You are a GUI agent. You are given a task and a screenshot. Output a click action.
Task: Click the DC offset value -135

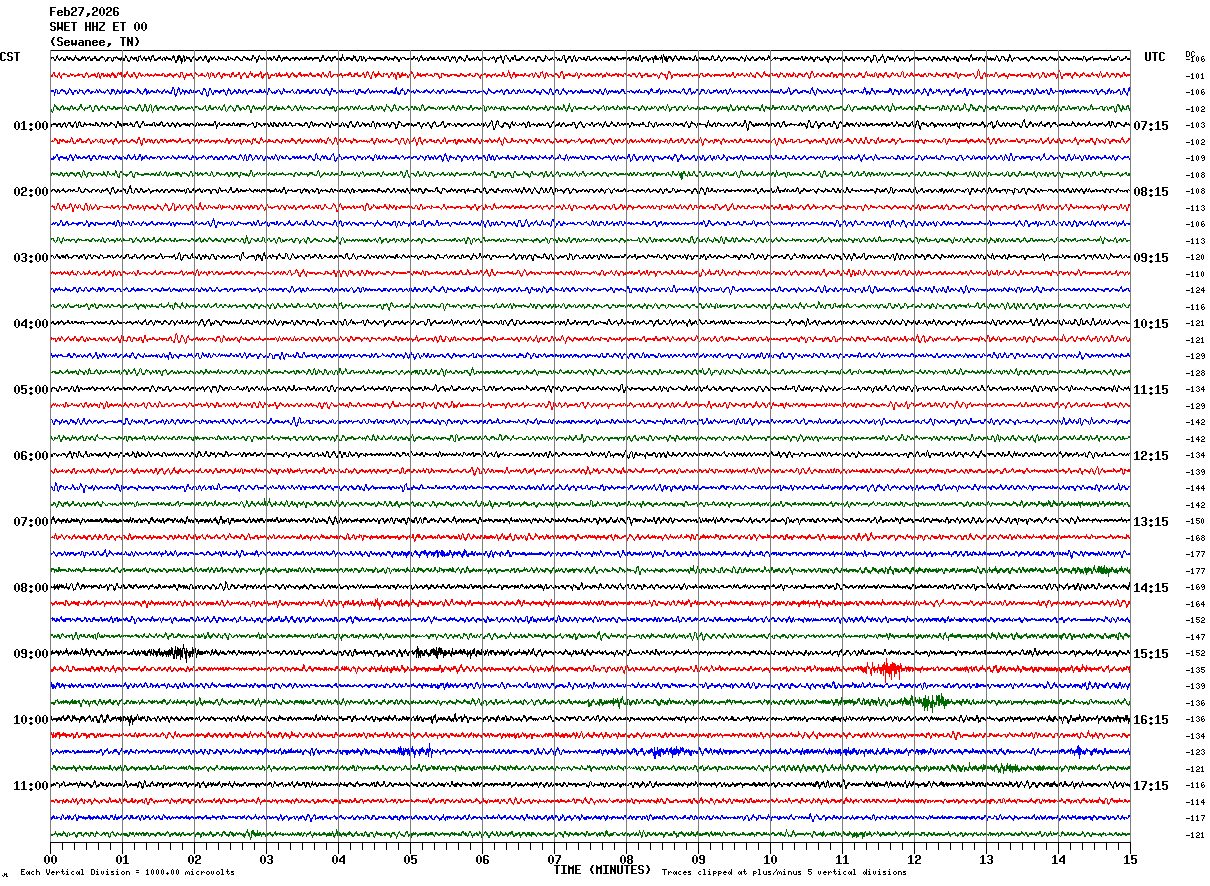[x=1195, y=670]
